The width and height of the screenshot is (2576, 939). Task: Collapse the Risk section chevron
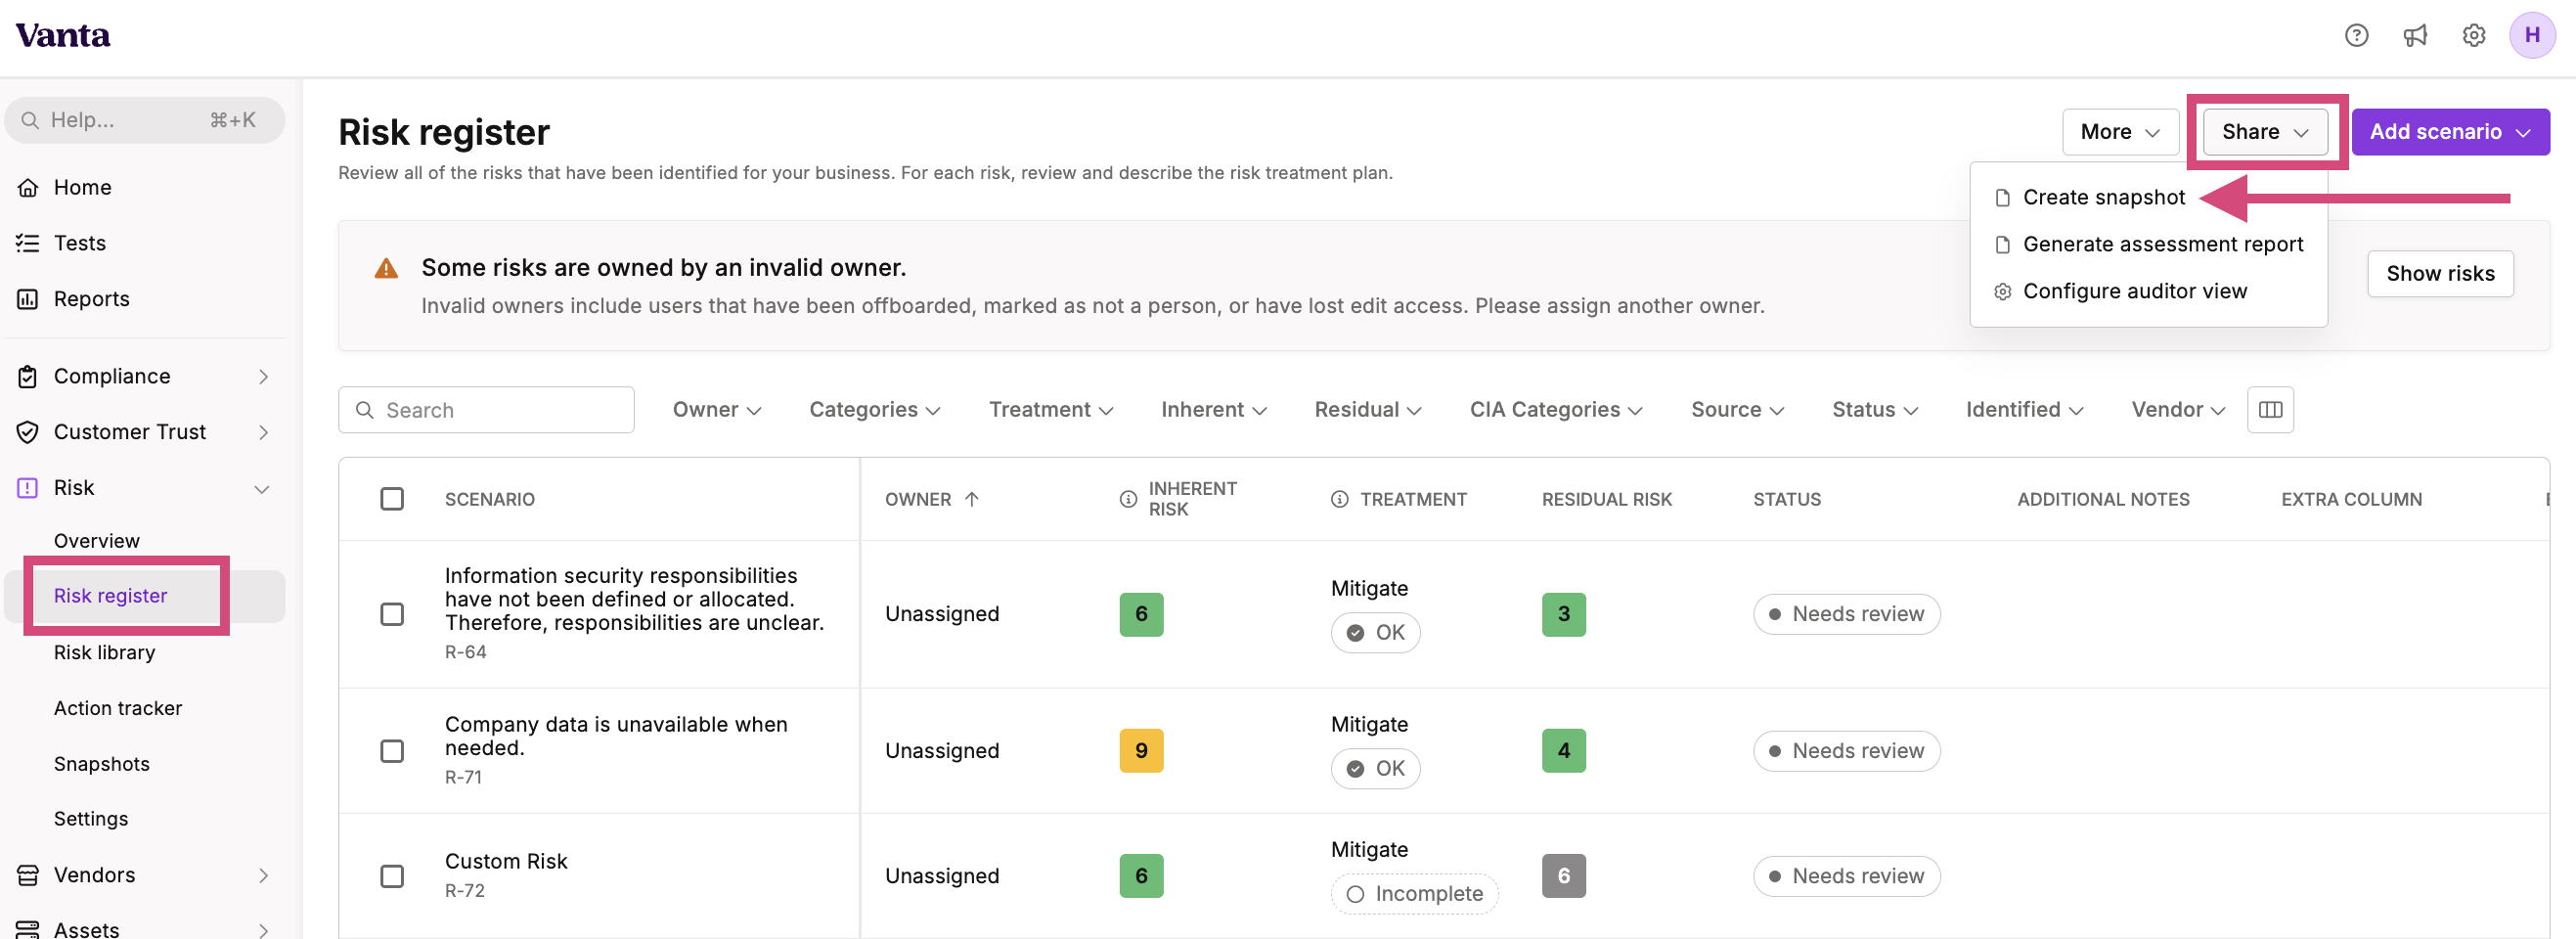(x=262, y=489)
